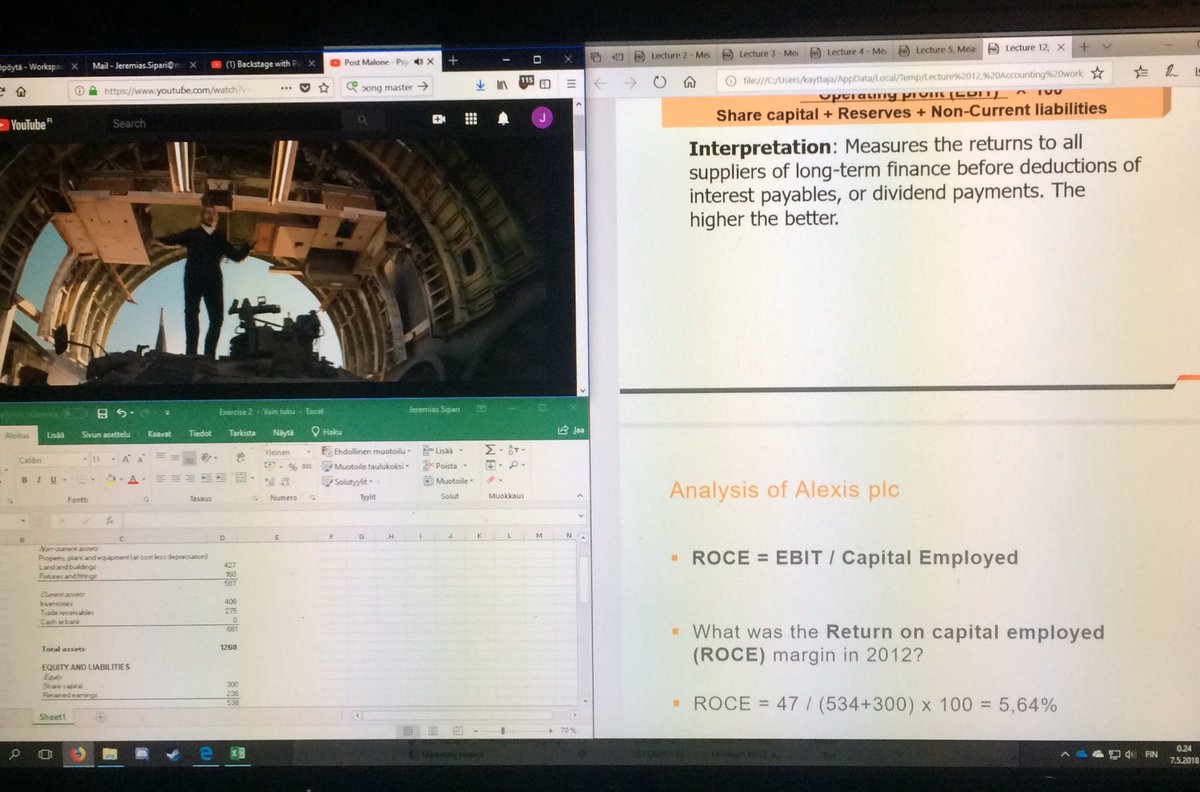Click the Edge refresh button
This screenshot has height=792, width=1200.
(x=659, y=83)
